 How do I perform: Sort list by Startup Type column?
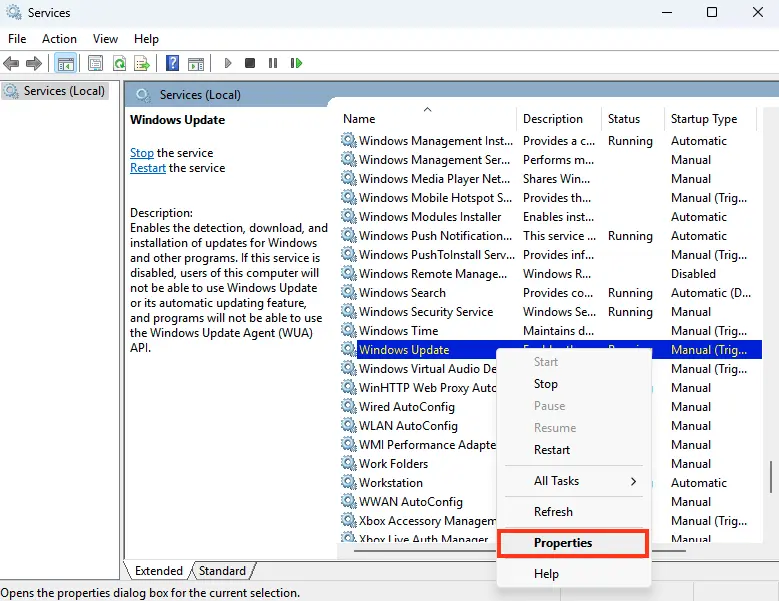(704, 119)
